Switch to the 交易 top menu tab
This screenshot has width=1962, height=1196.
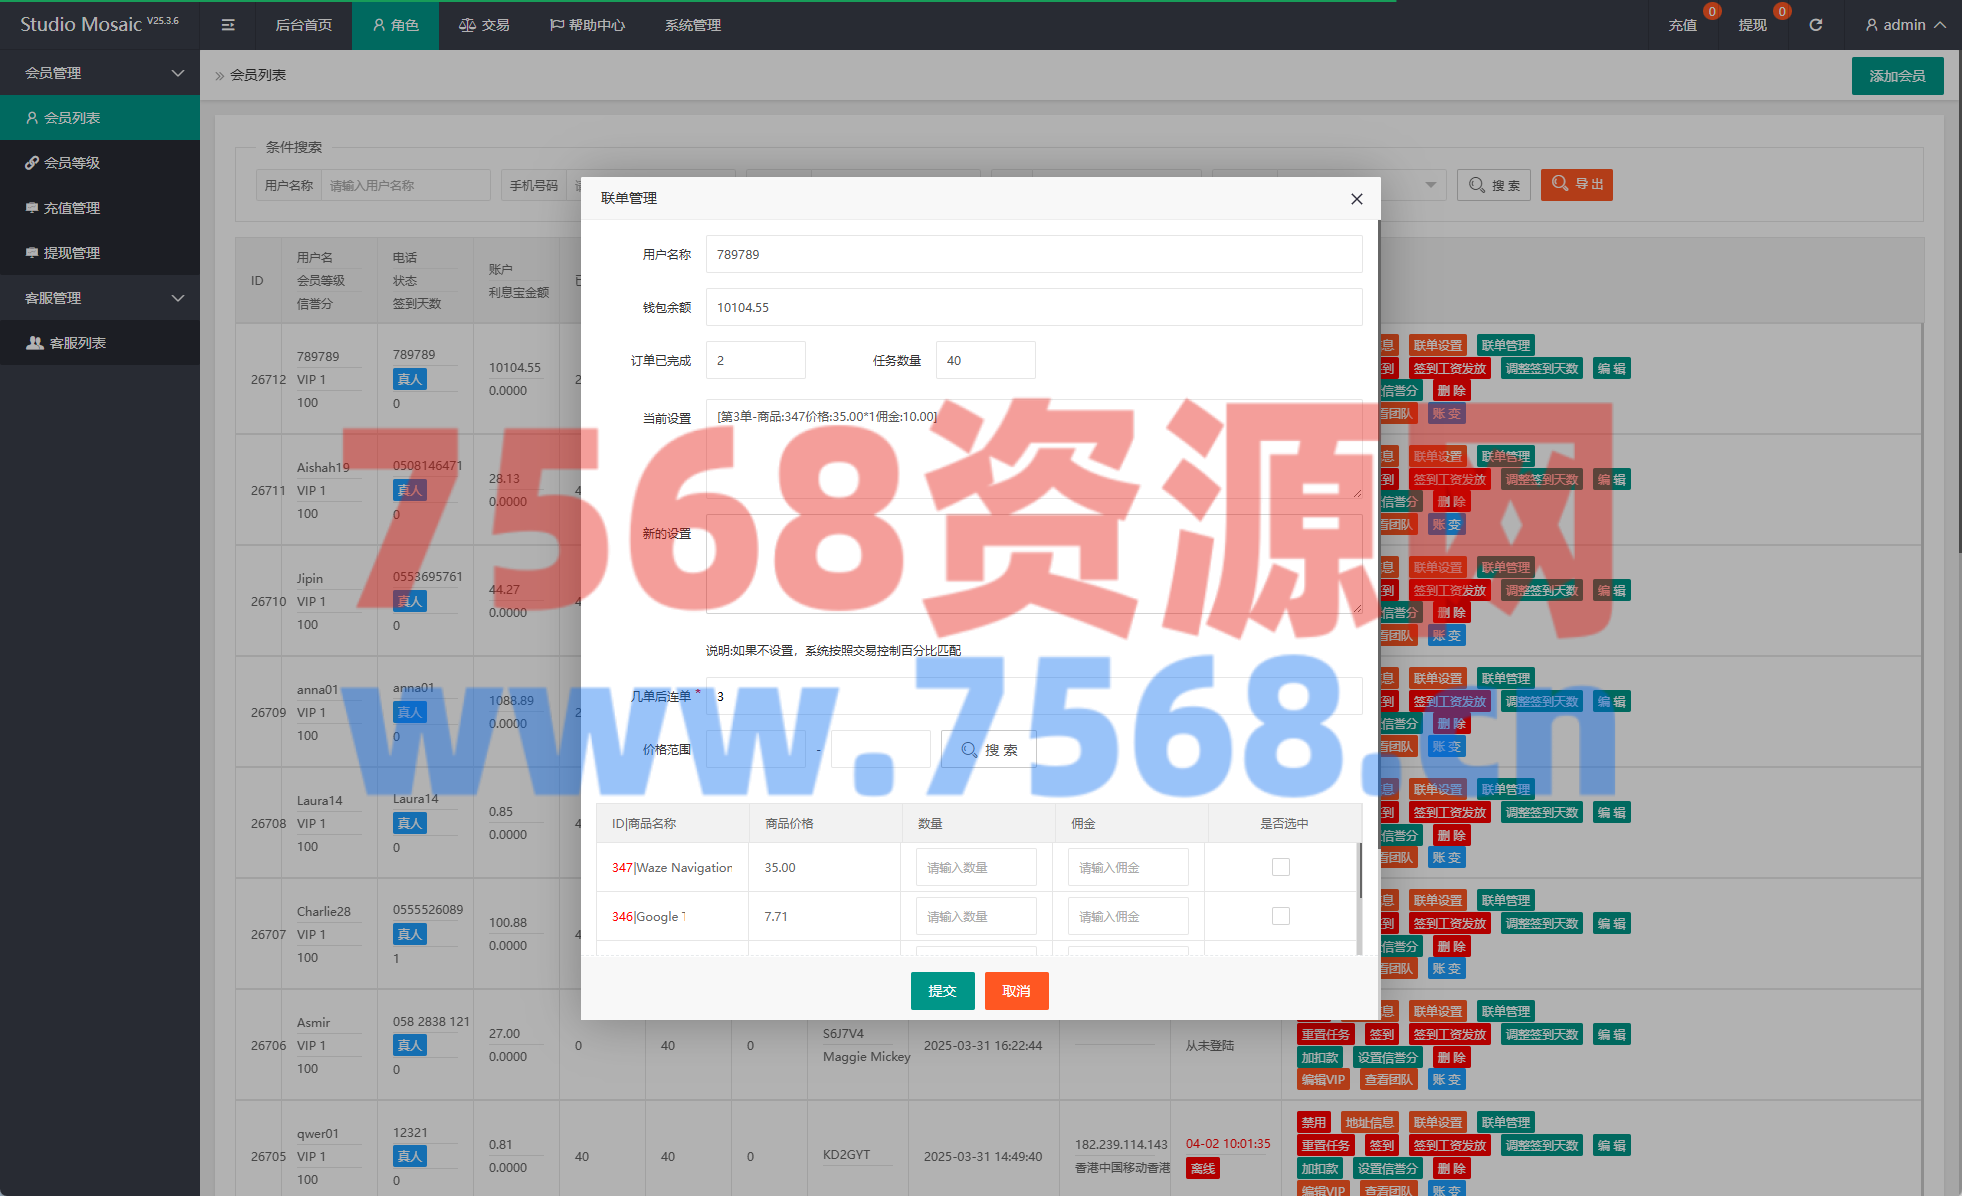point(484,25)
